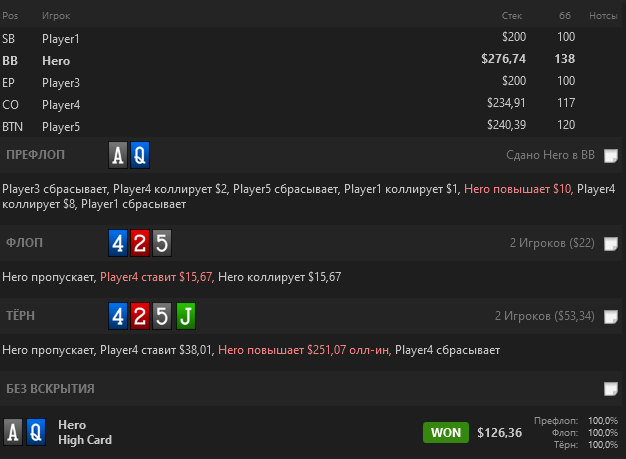Click the ФЛОП section header
Viewport: 626px width, 459px height.
[24, 243]
